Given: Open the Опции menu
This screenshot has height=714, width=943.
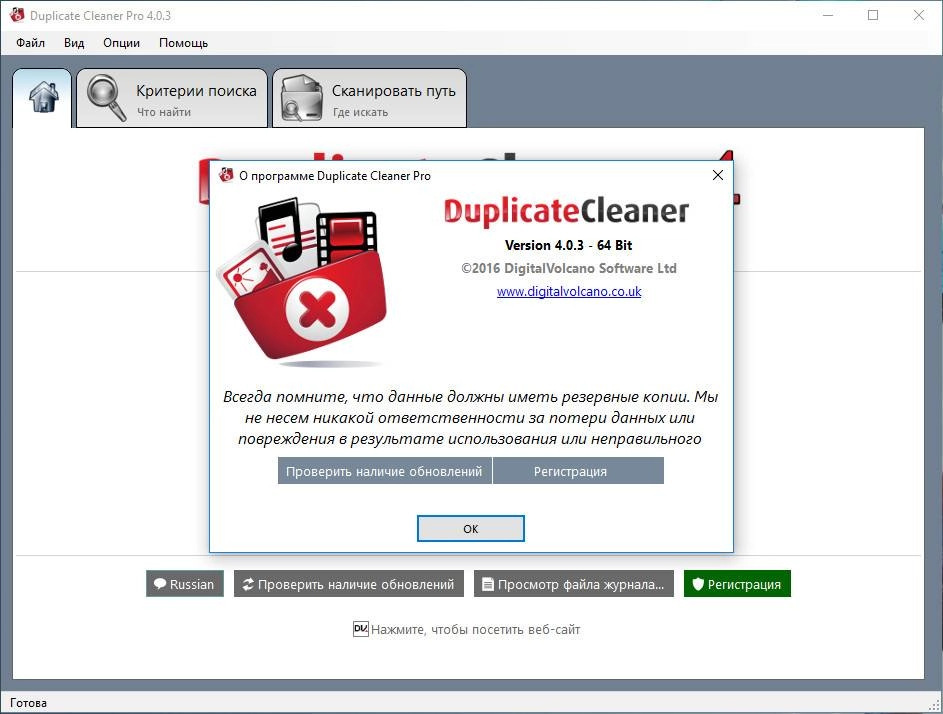Looking at the screenshot, I should pos(121,43).
